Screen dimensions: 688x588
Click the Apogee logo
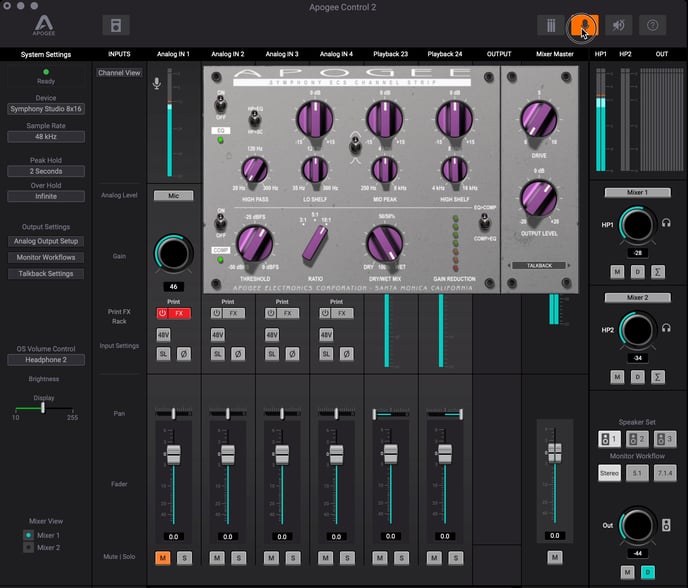(x=44, y=25)
